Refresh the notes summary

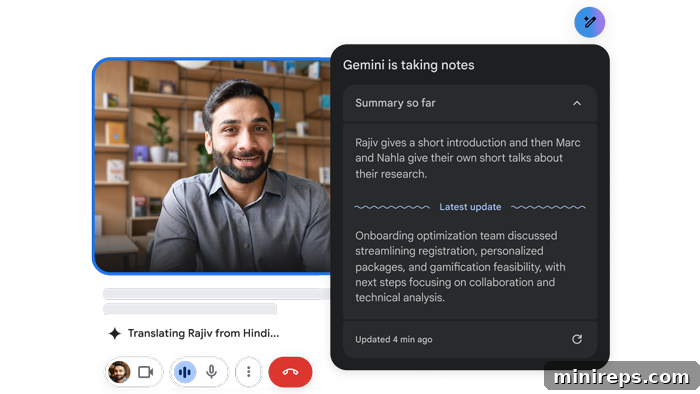click(x=577, y=340)
